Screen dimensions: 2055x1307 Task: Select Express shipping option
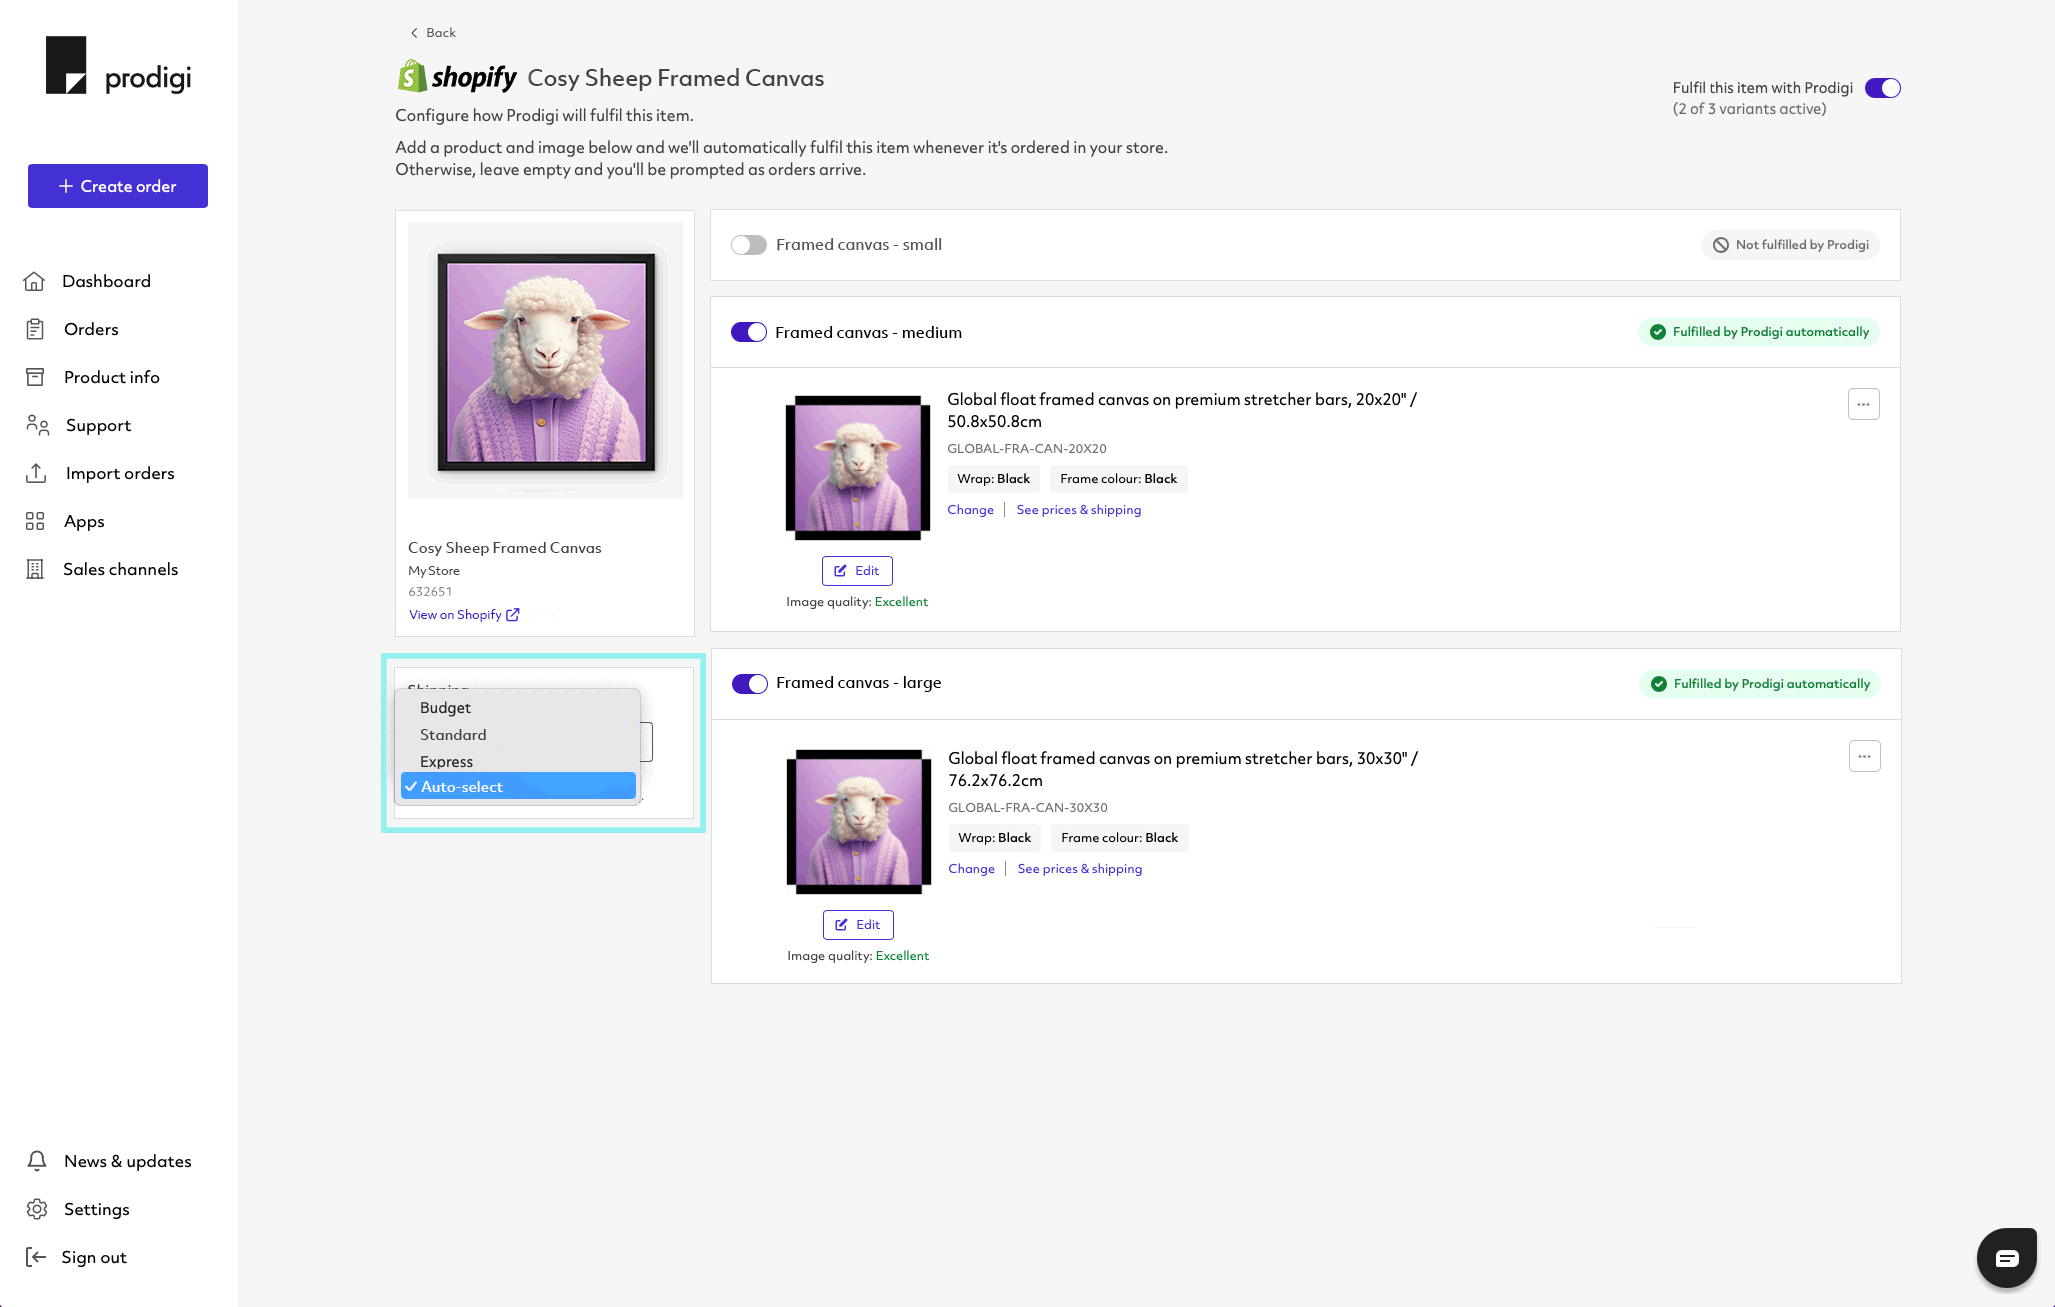point(446,759)
